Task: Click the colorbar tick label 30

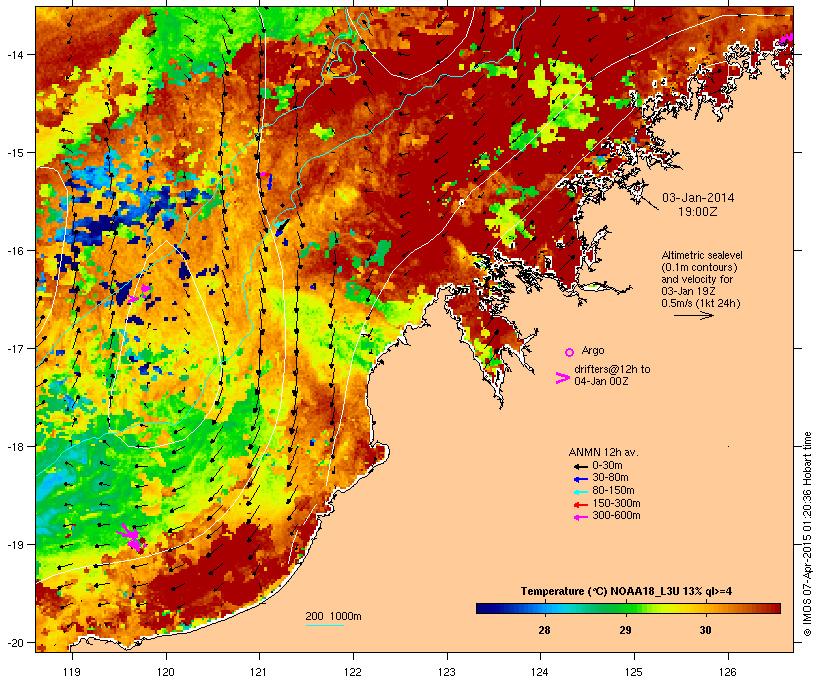Action: 705,630
